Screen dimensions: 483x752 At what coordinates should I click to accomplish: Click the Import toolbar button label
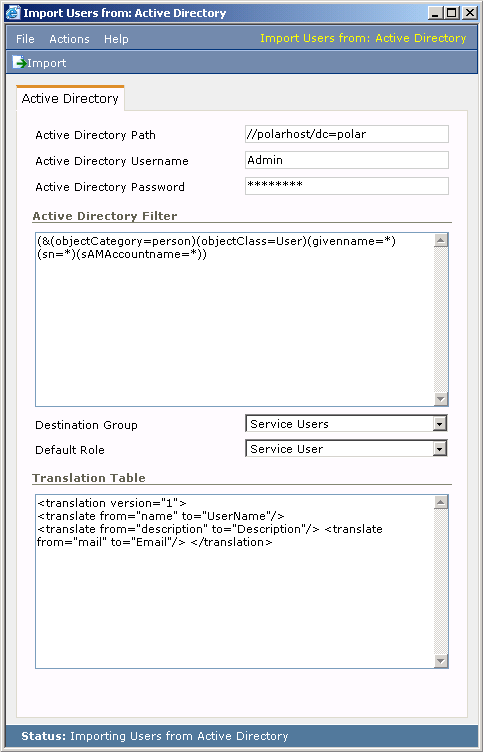coord(47,63)
